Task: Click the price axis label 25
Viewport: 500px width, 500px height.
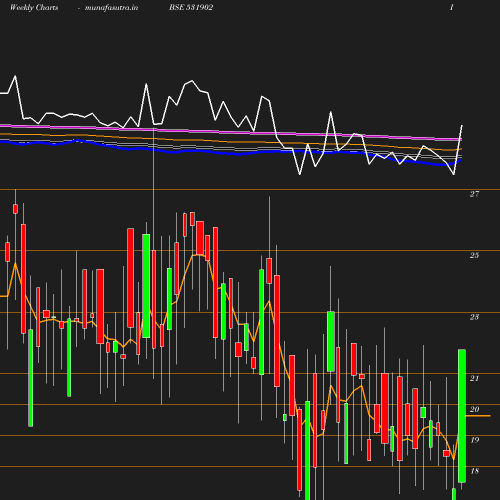Action: (474, 255)
